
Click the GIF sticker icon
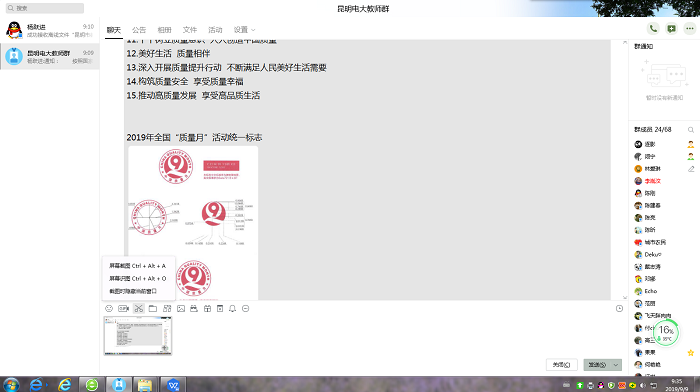(124, 309)
